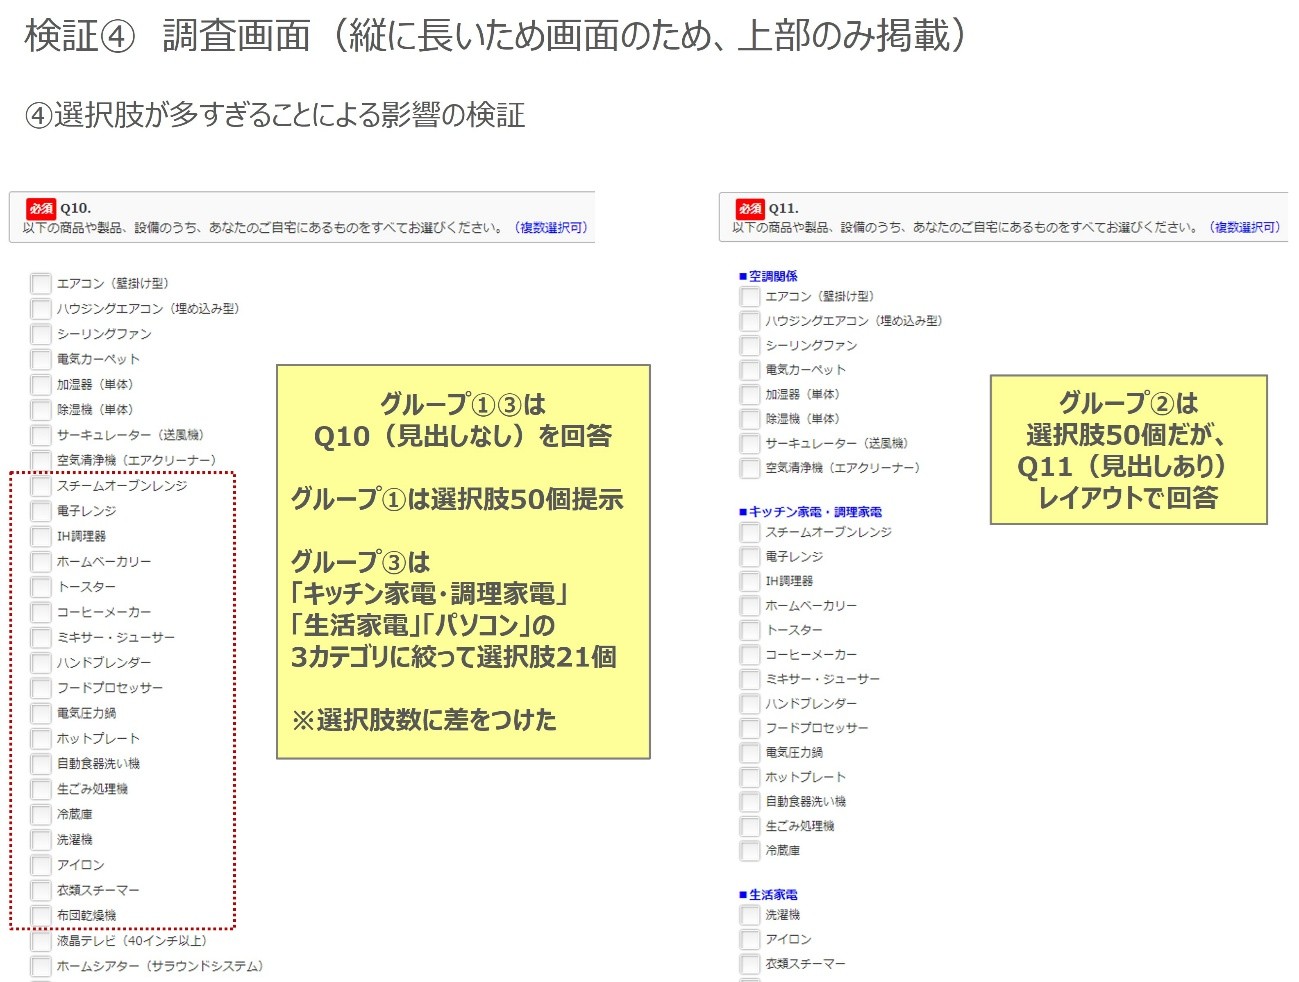
Task: Check 洗濯機 checkbox in Q10
Action: [x=40, y=839]
